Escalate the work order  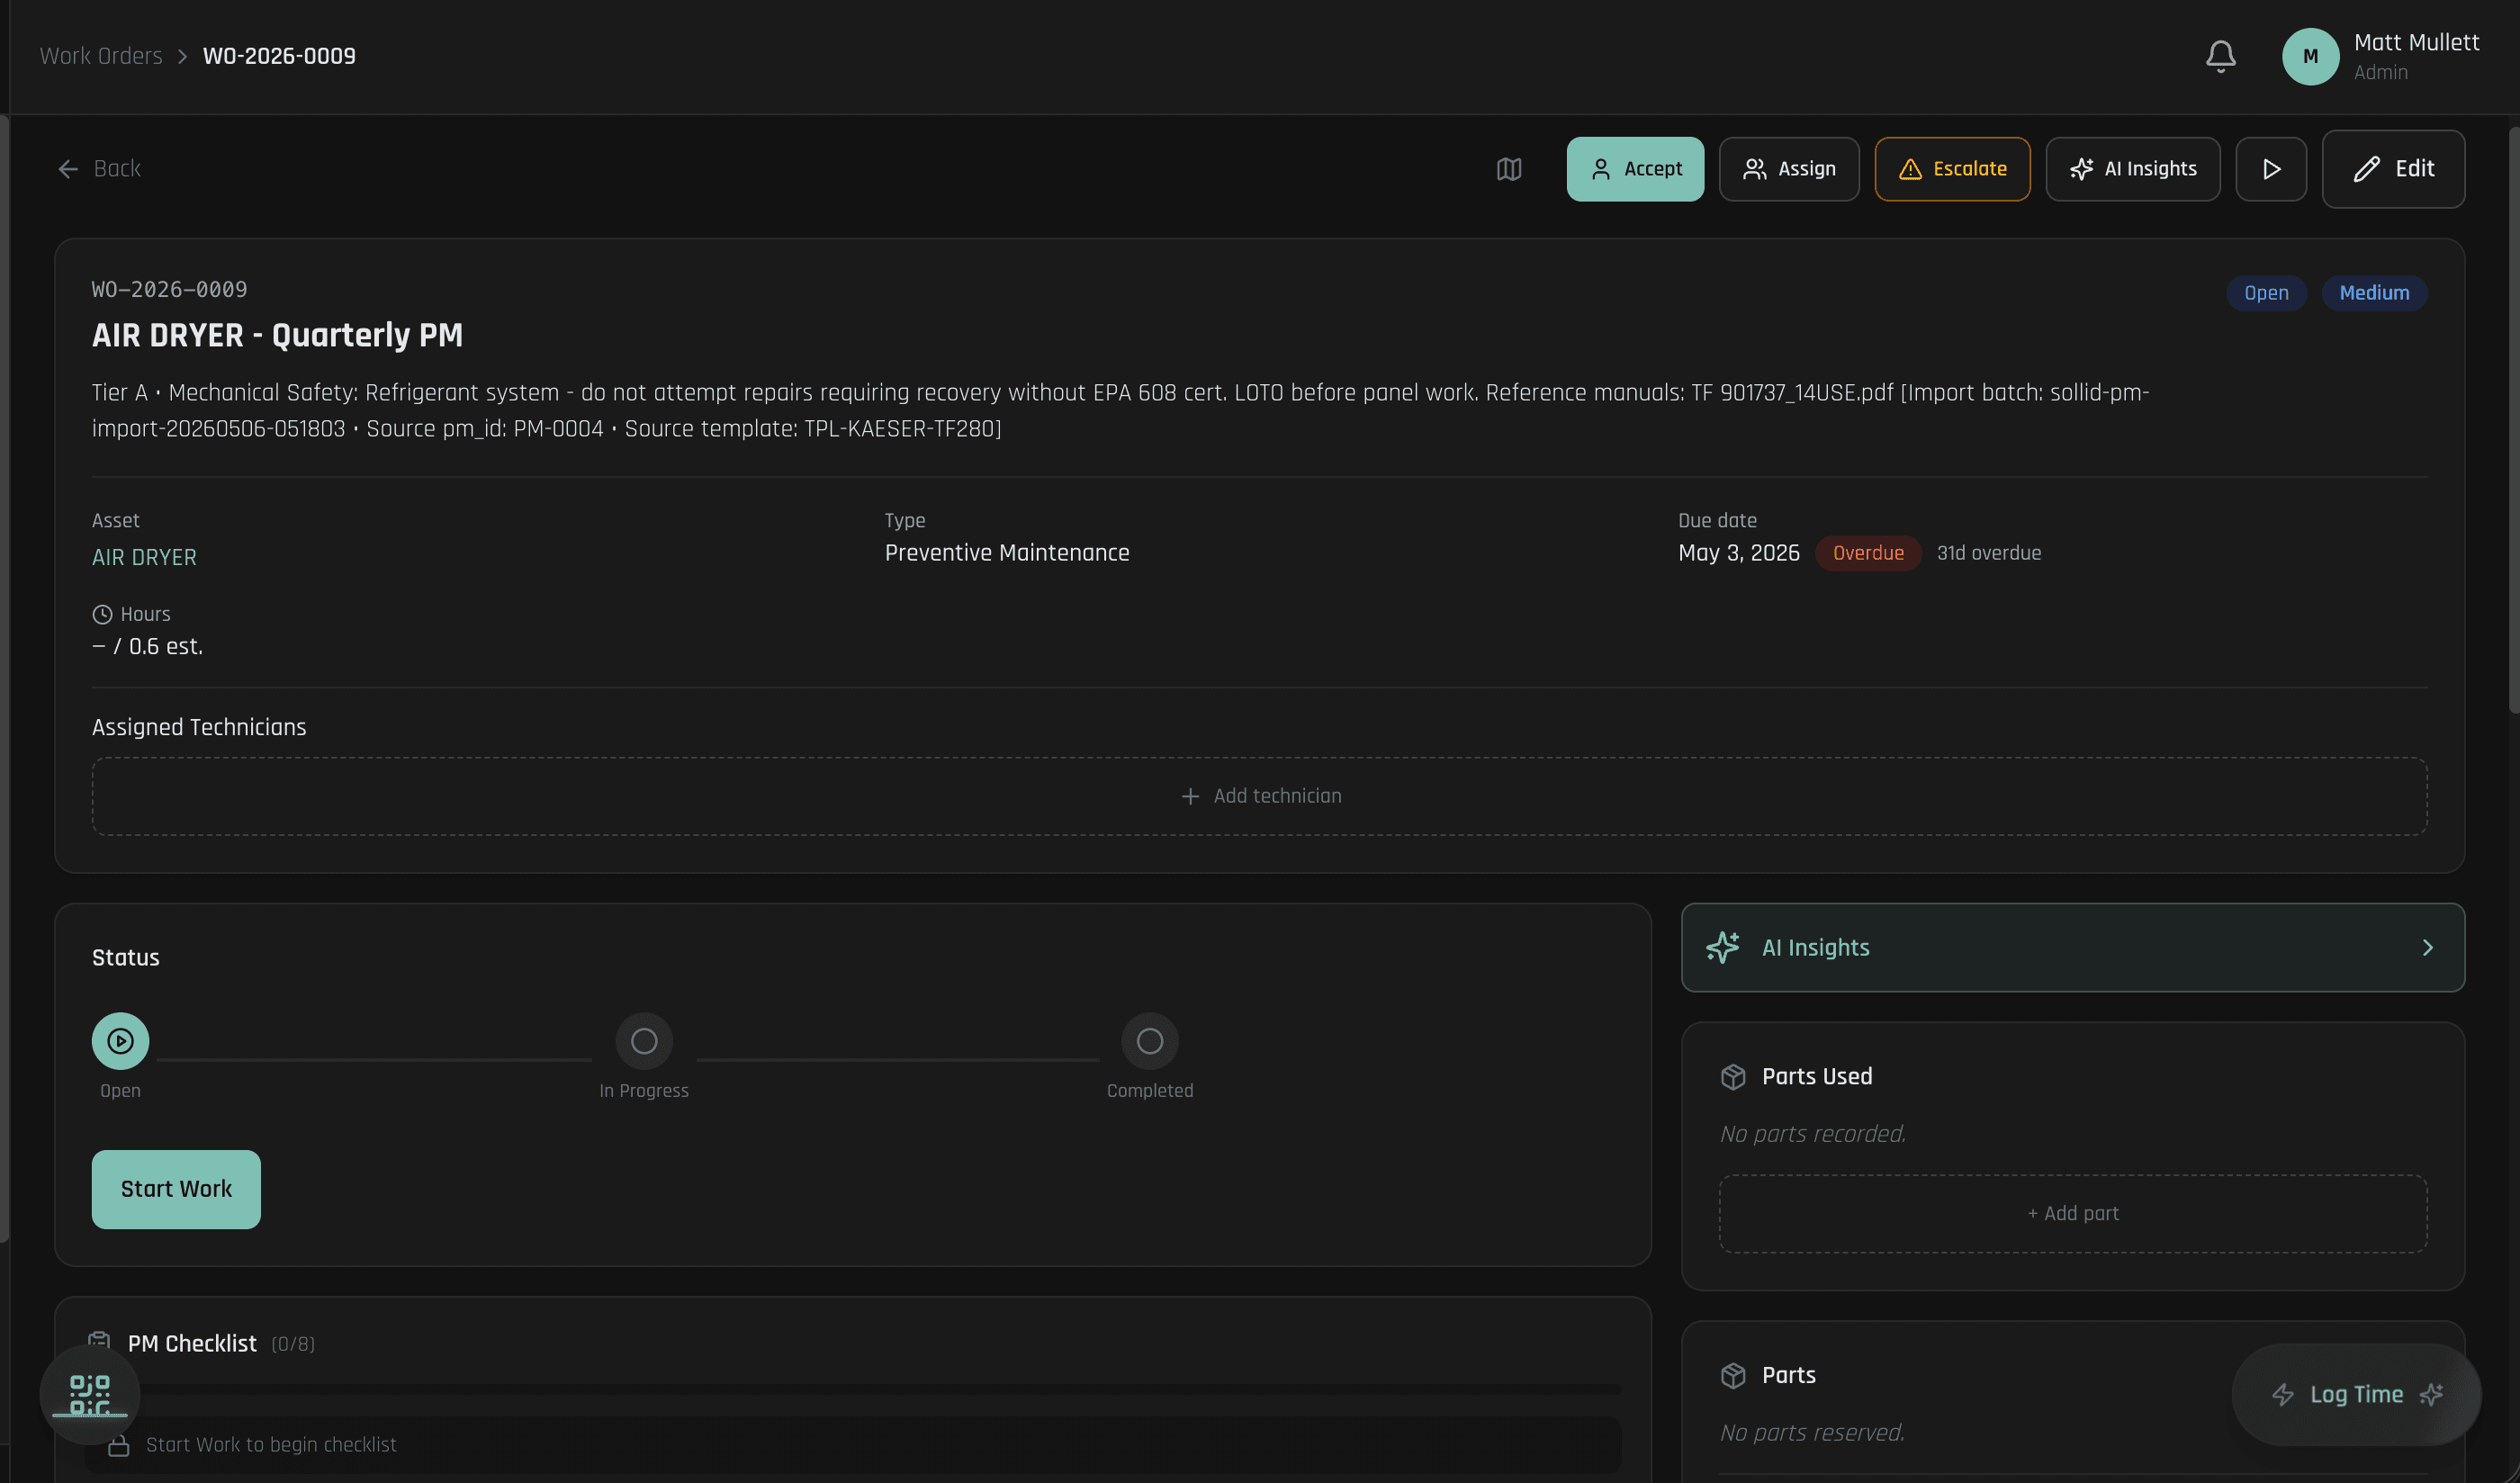click(1952, 169)
